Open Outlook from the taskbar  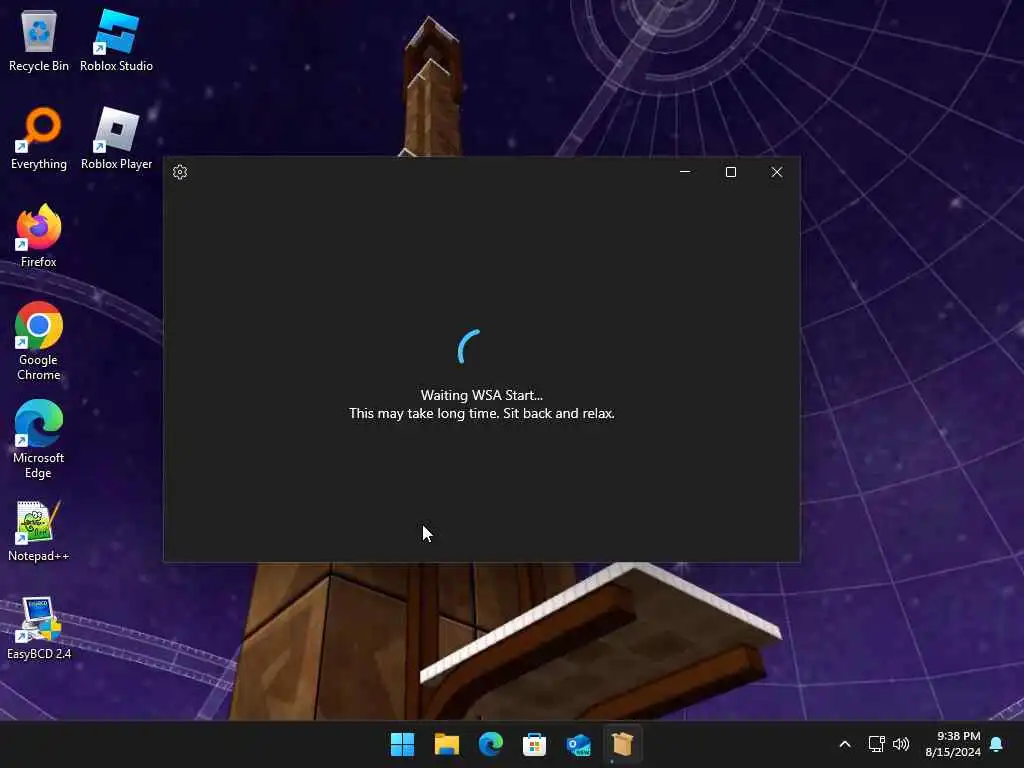(x=579, y=744)
